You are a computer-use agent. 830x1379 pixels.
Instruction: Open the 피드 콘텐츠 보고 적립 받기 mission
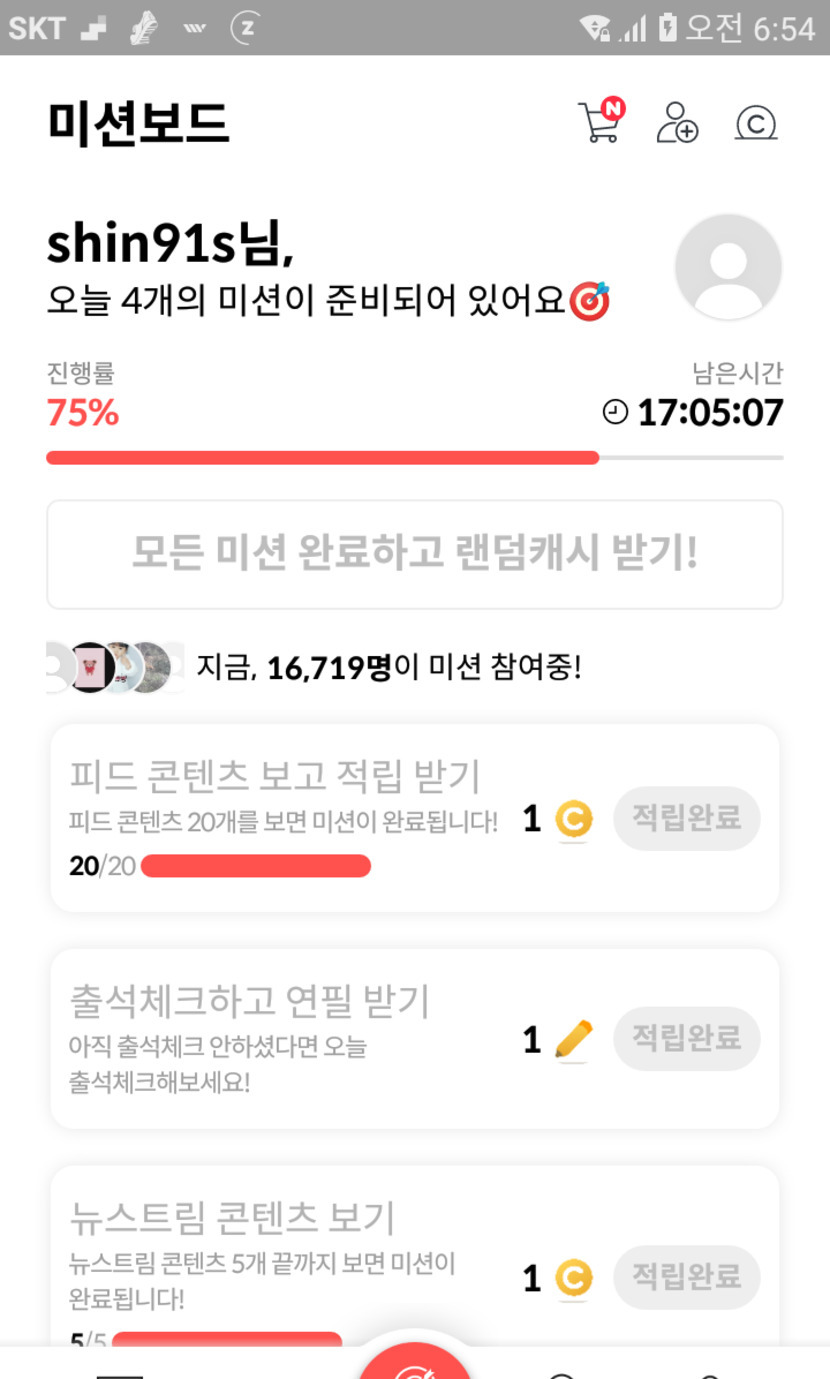(276, 776)
